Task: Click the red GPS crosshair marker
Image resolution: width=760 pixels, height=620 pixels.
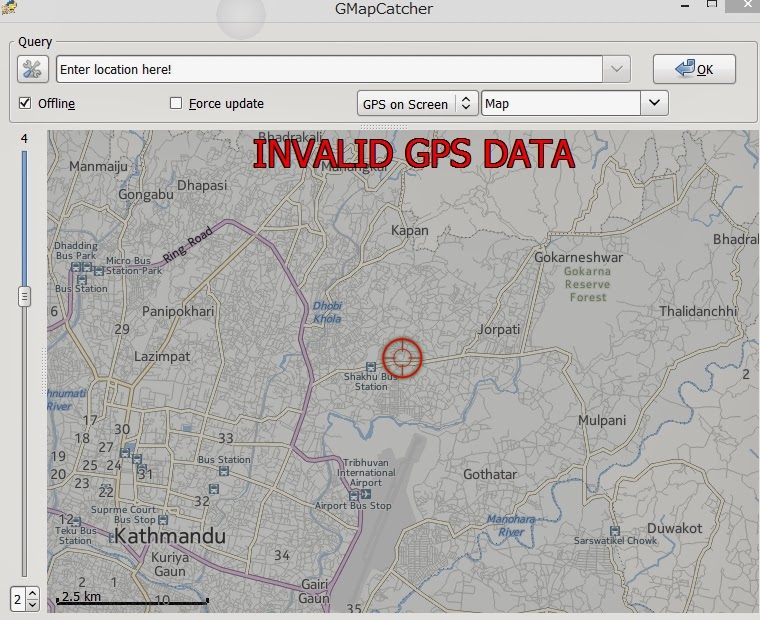Action: tap(402, 358)
